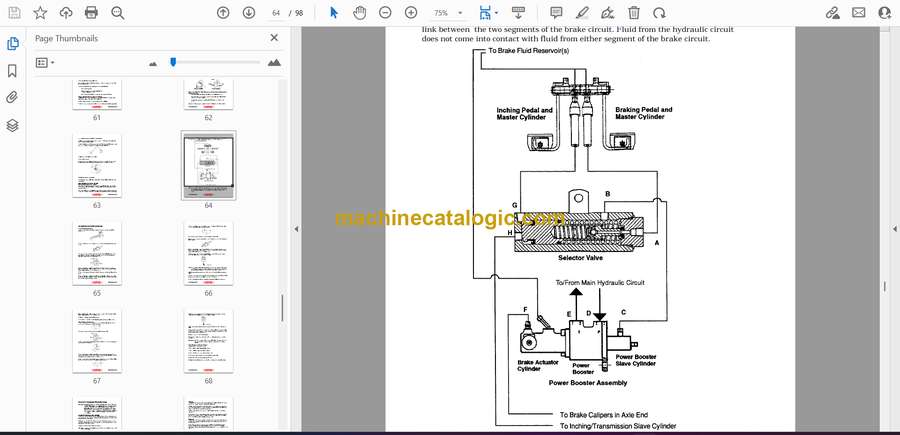Image resolution: width=900 pixels, height=435 pixels.
Task: Star this document as a favorite
Action: point(40,13)
